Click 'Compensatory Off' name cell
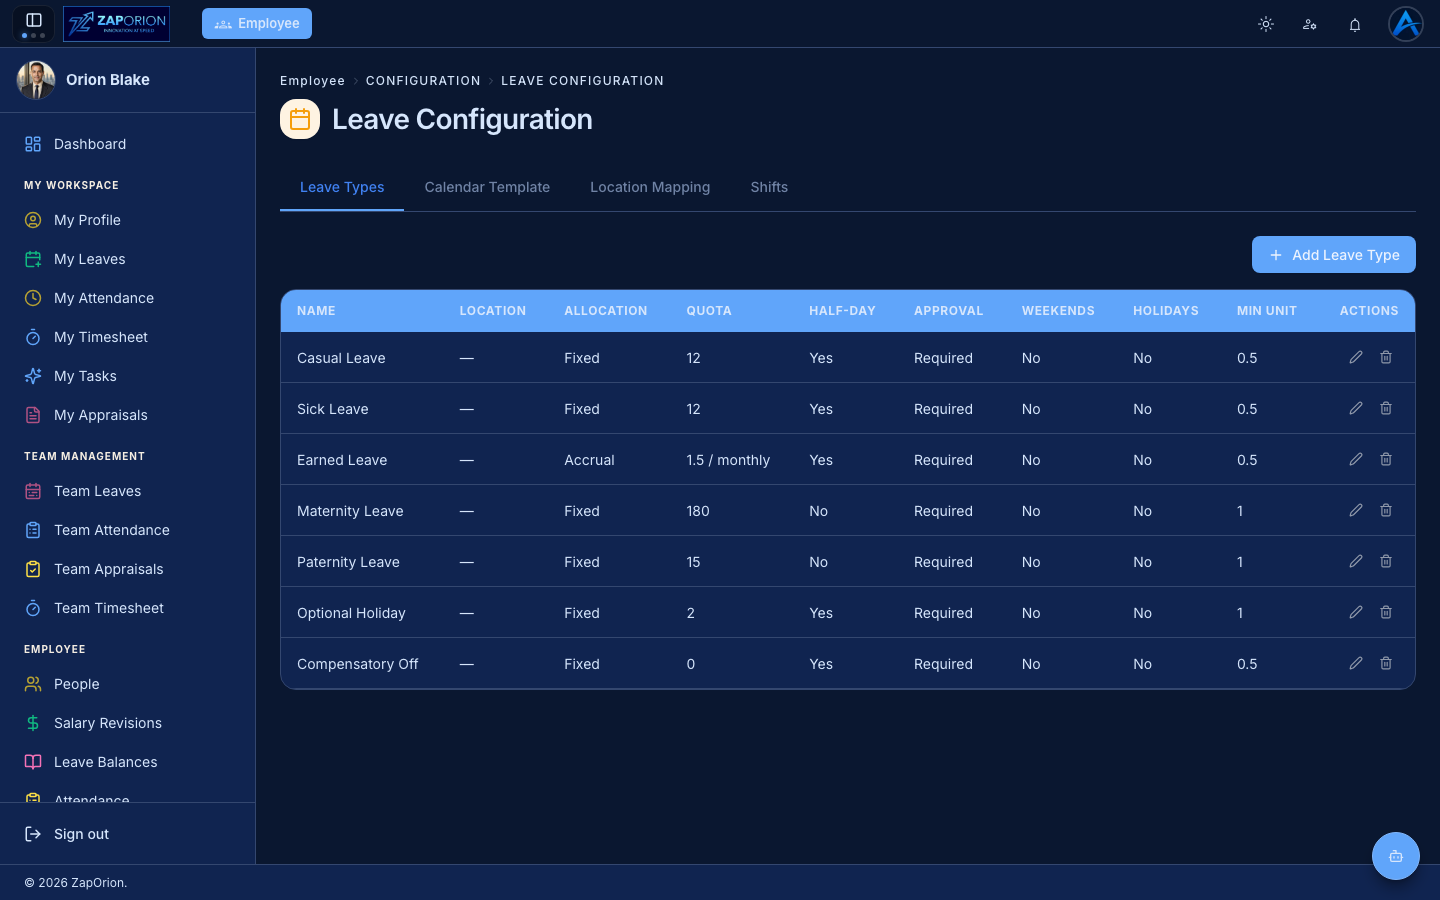Screen dimensions: 1440x900 coord(358,664)
